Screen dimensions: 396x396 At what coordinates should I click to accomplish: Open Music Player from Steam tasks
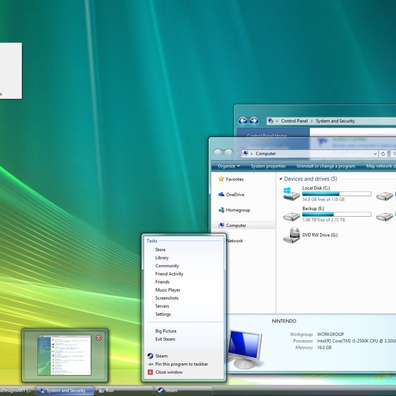[168, 290]
